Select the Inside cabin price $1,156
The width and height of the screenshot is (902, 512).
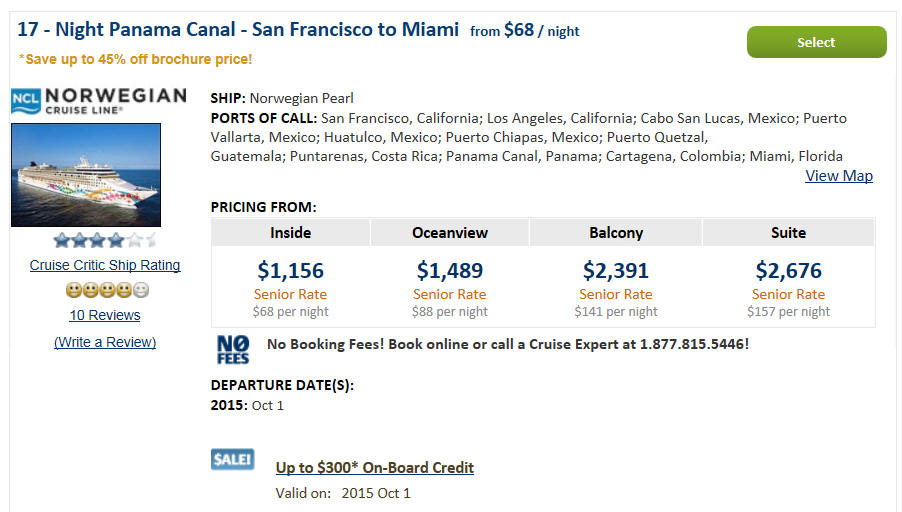[291, 270]
